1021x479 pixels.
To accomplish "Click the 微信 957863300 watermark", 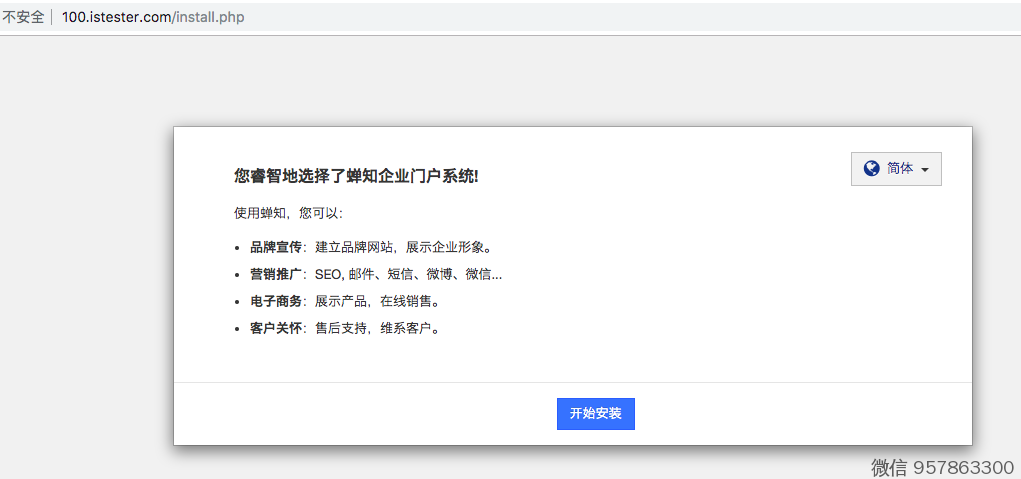I will click(942, 467).
